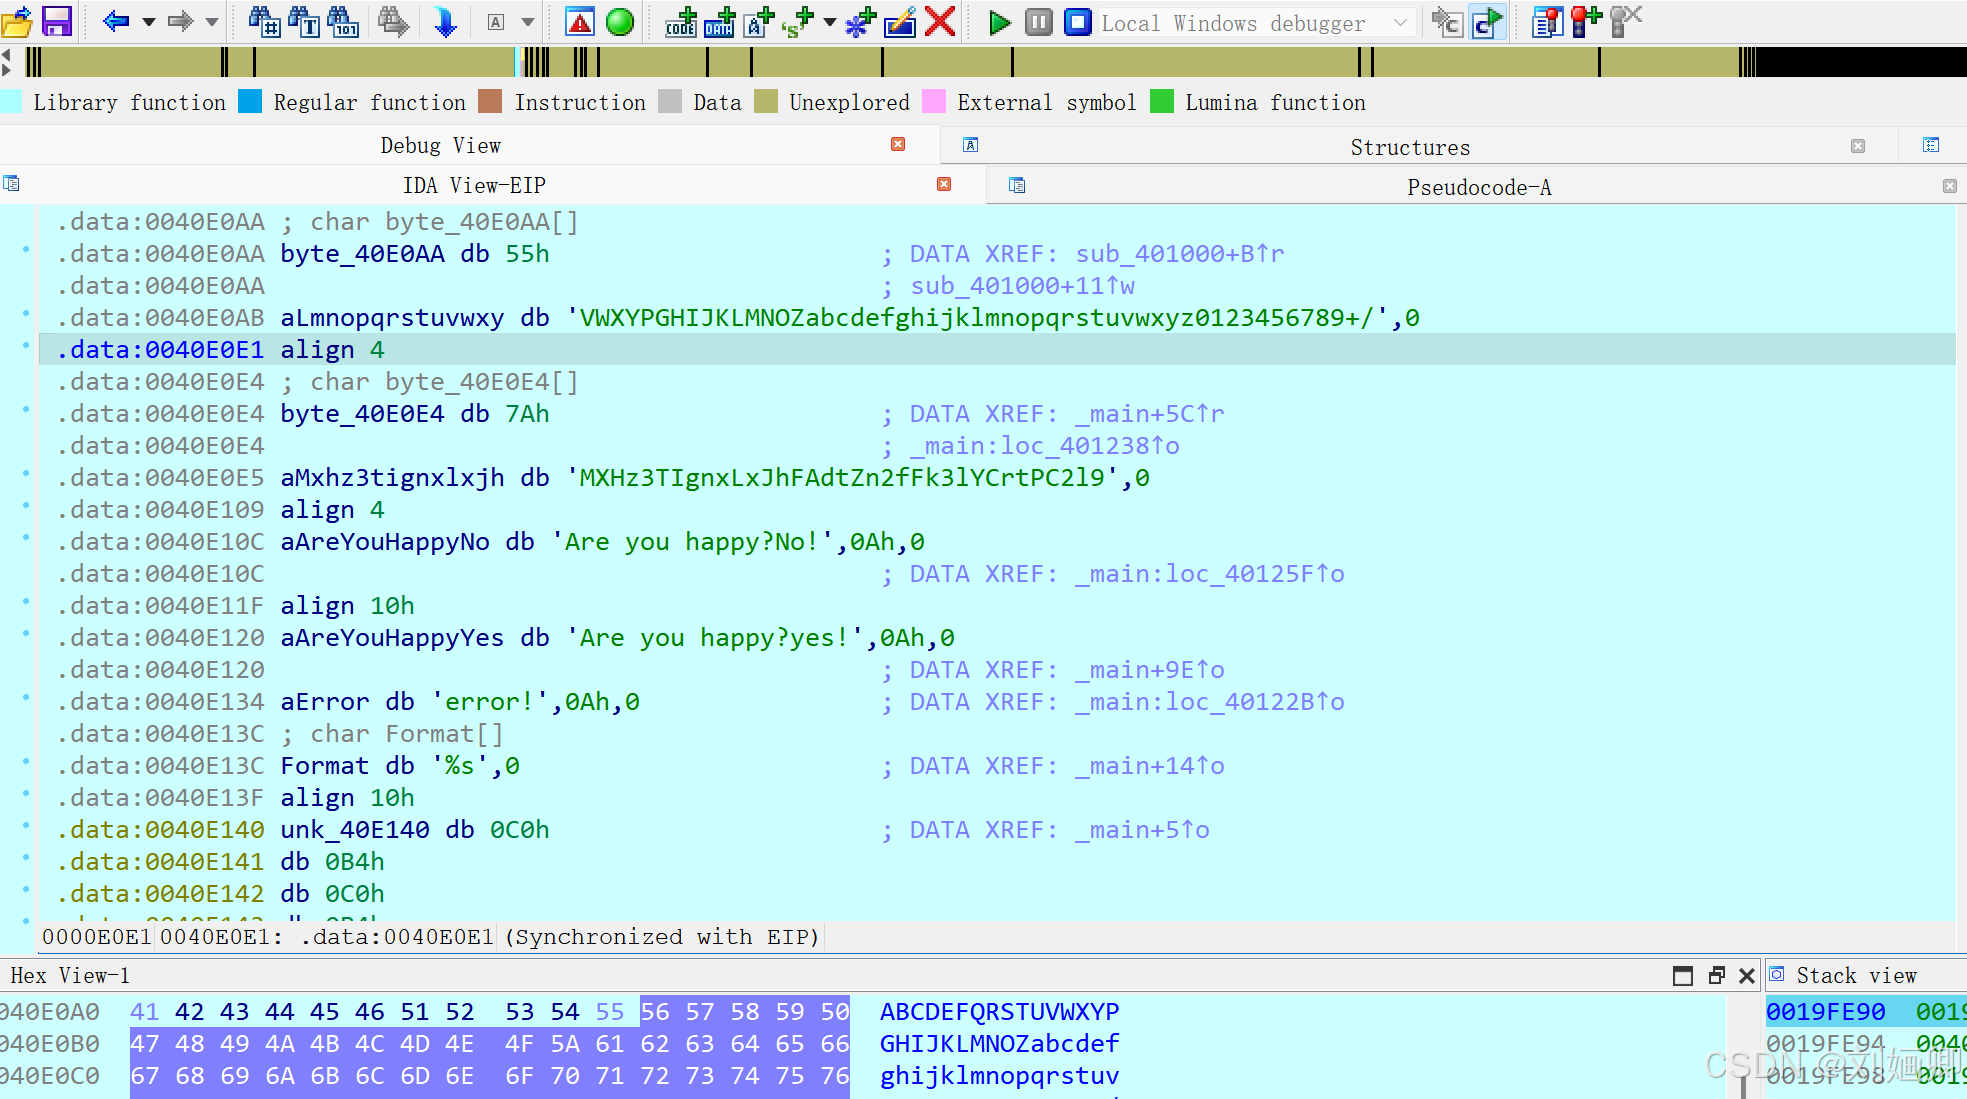1967x1099 pixels.
Task: Click the blue Terminate process button
Action: pos(1077,22)
